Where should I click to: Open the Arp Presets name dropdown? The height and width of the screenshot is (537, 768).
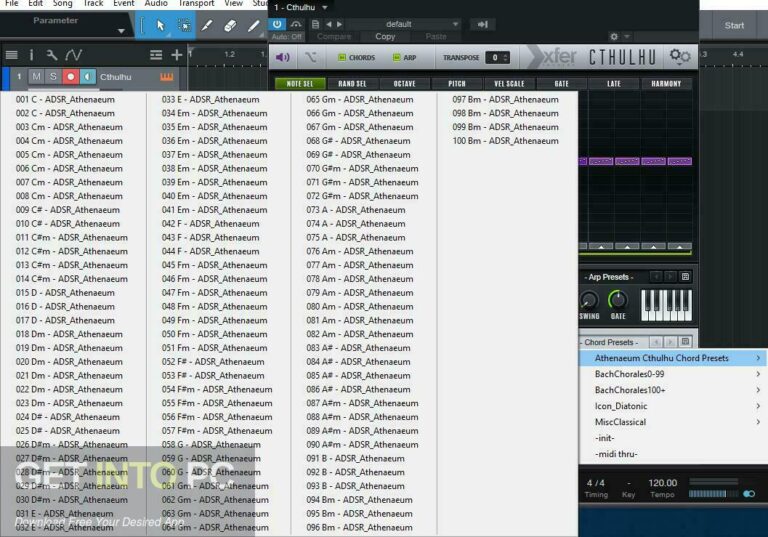click(609, 277)
